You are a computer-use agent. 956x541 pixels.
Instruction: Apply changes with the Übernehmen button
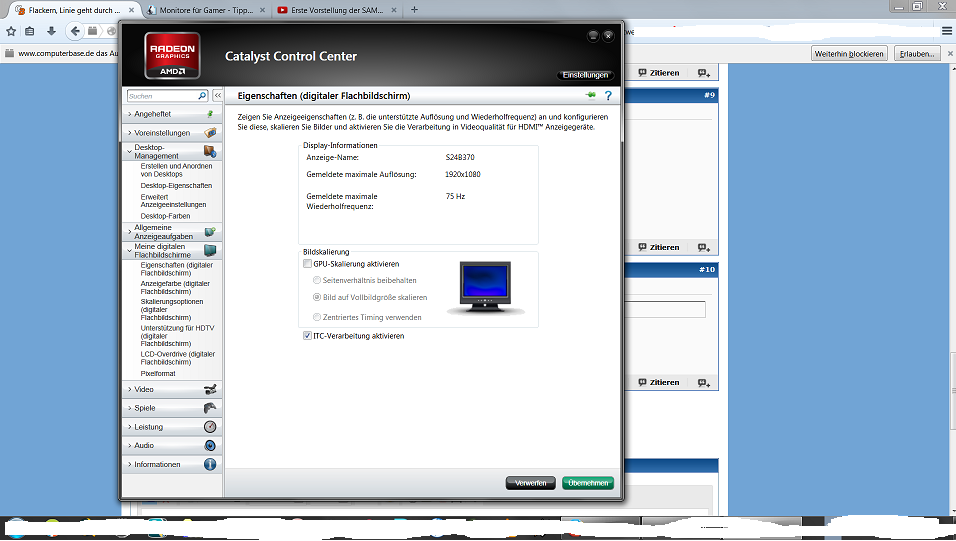[588, 483]
